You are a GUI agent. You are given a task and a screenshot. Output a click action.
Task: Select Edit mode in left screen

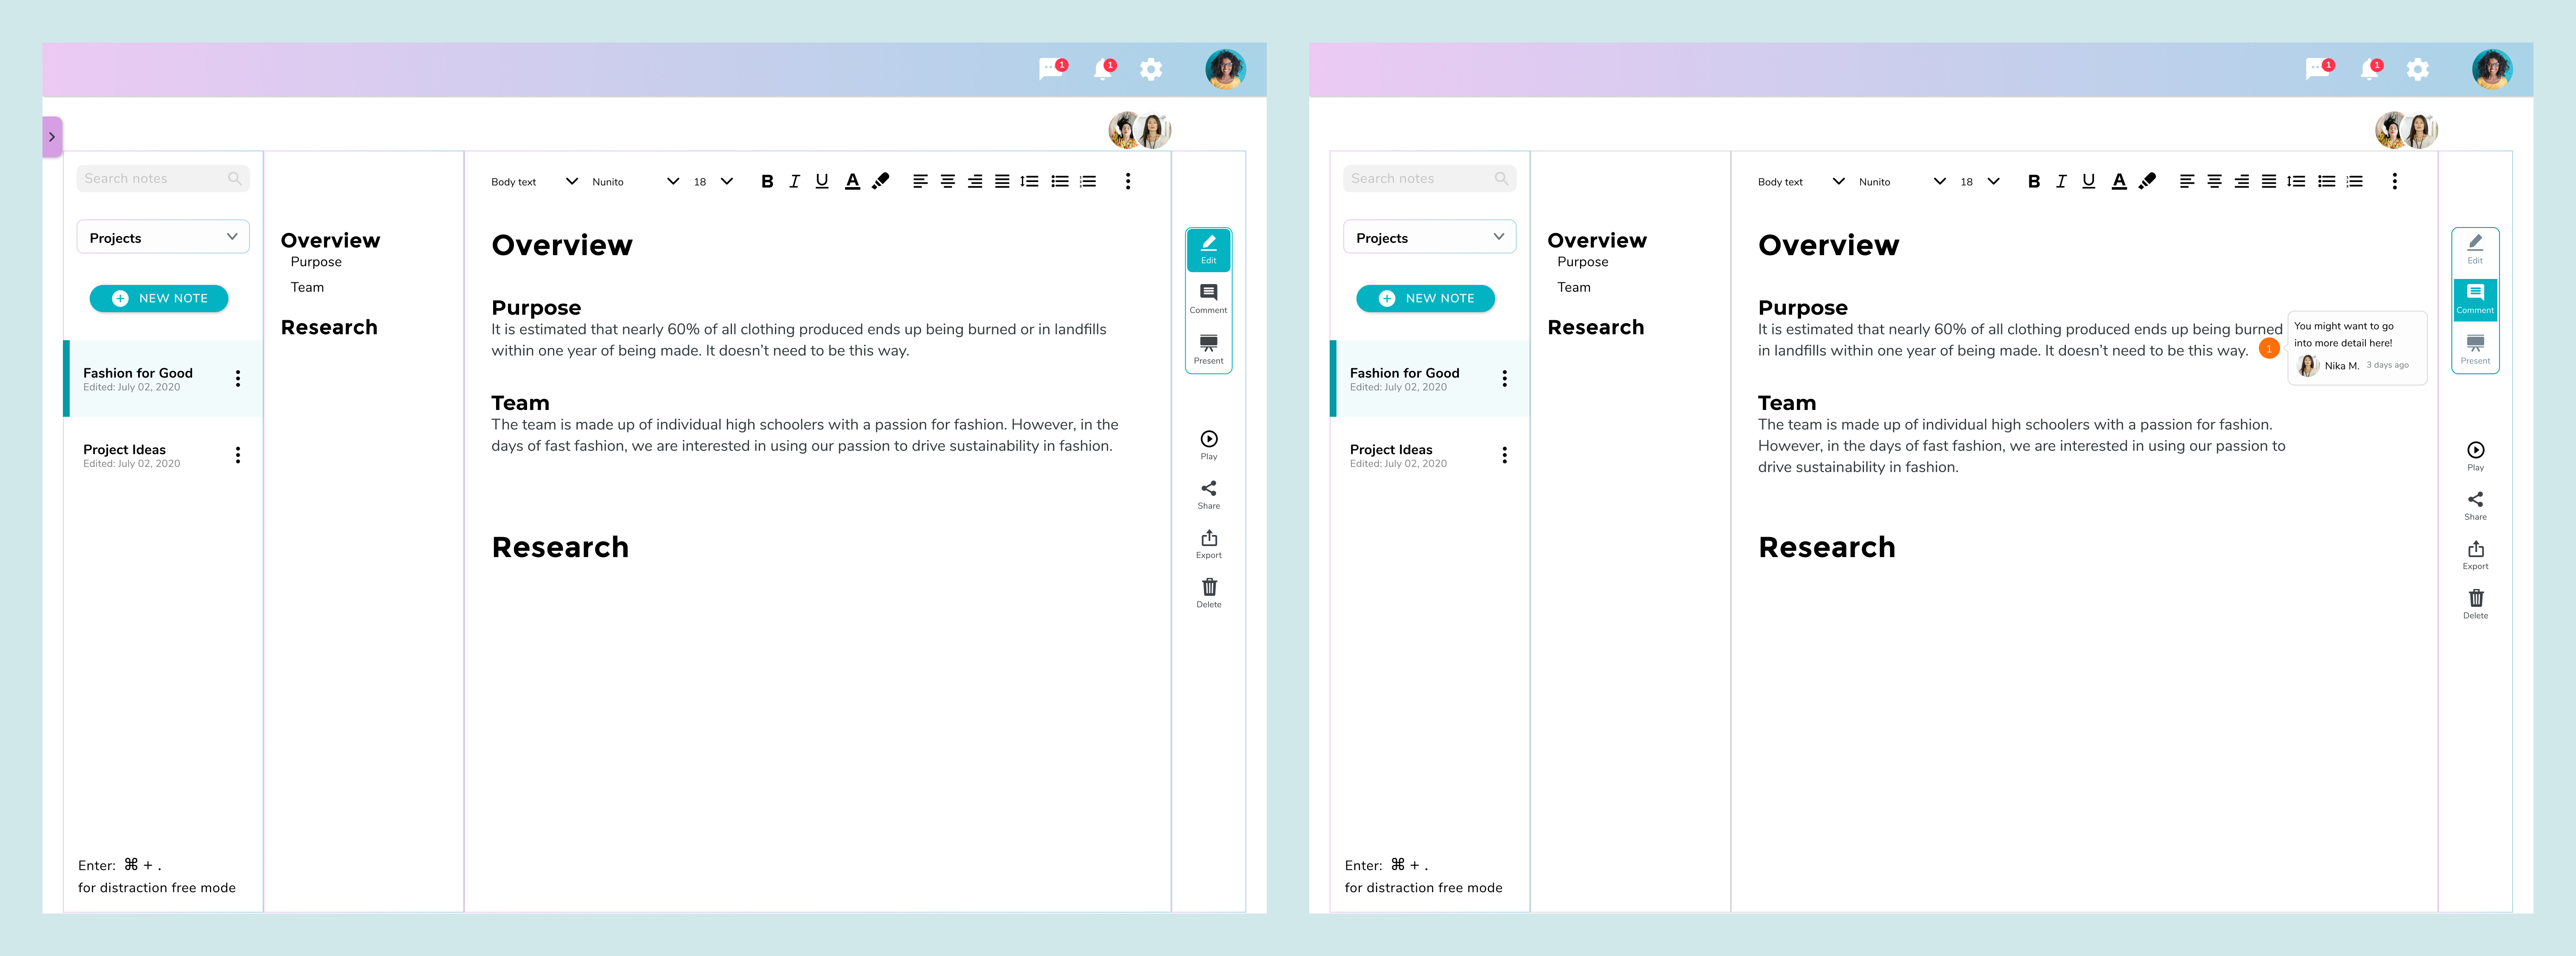coord(1208,250)
